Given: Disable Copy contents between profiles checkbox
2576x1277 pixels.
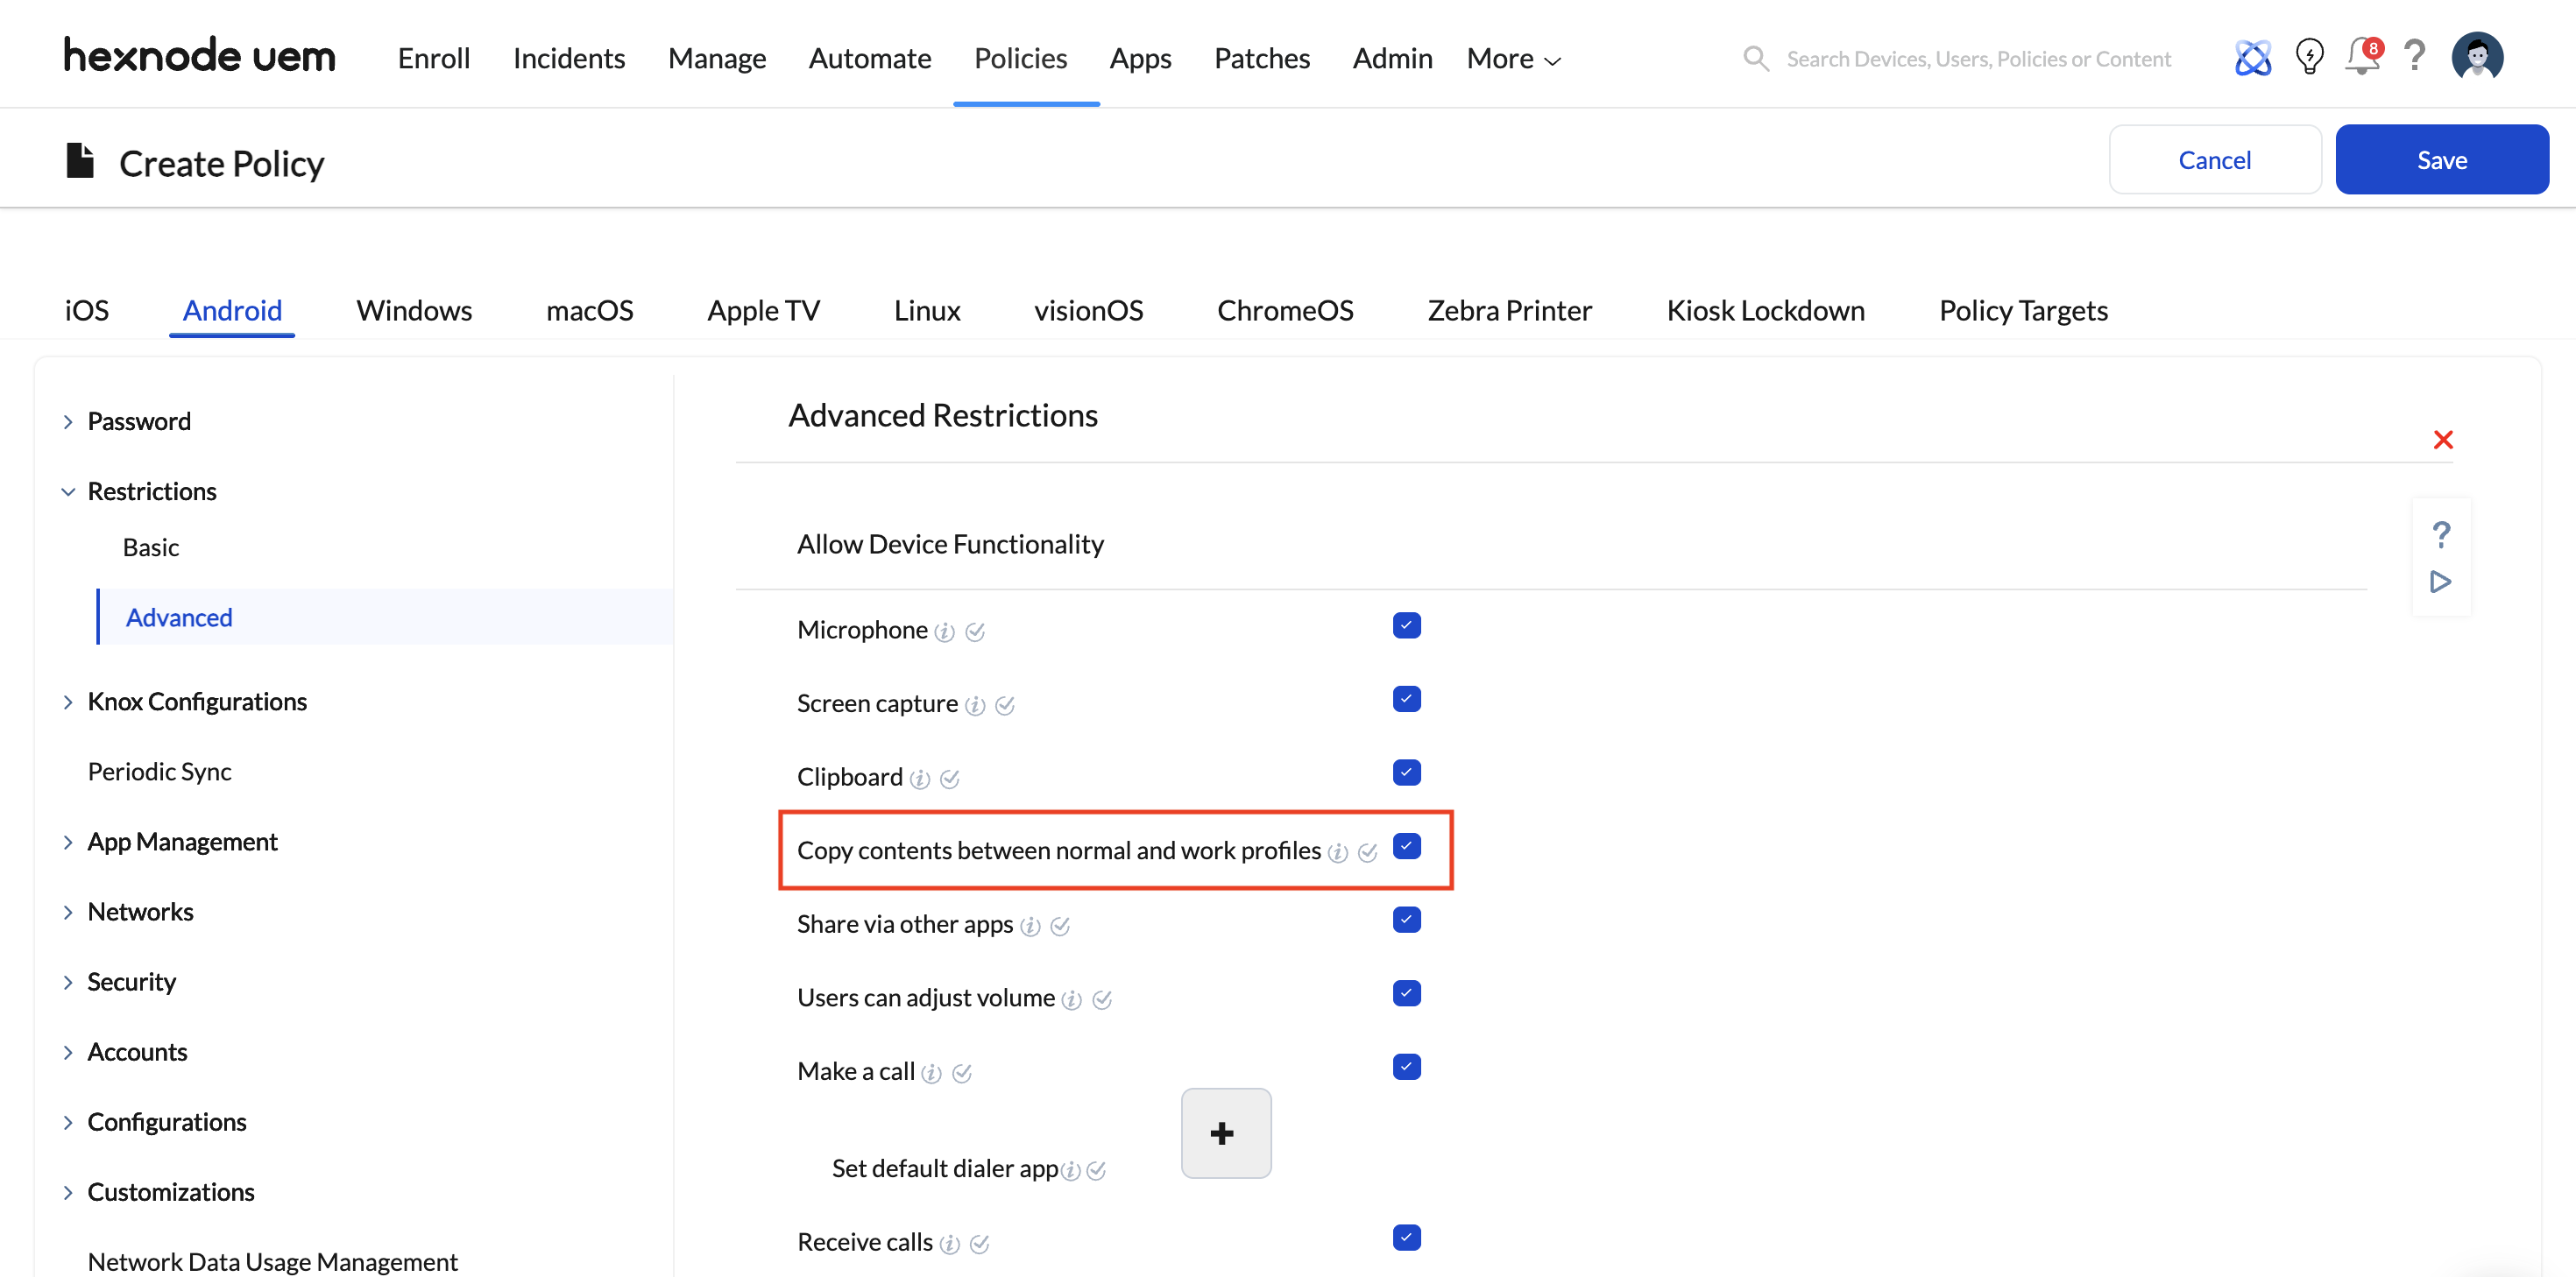Looking at the screenshot, I should click(x=1406, y=847).
